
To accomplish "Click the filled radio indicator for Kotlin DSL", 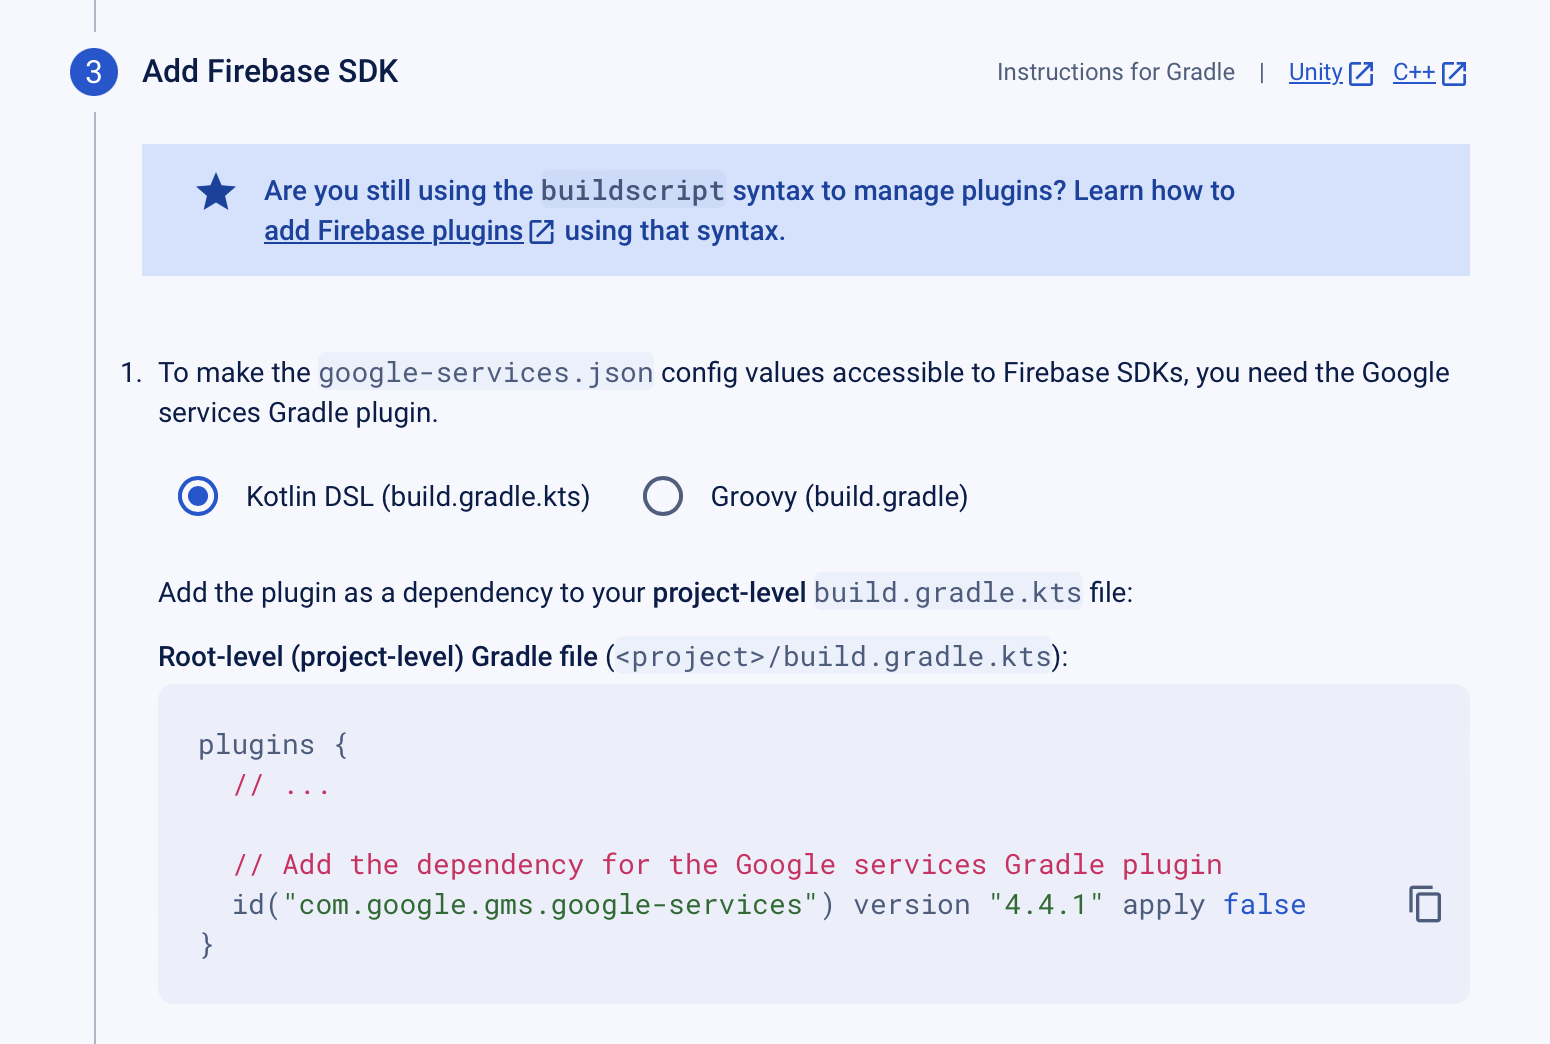I will 198,496.
